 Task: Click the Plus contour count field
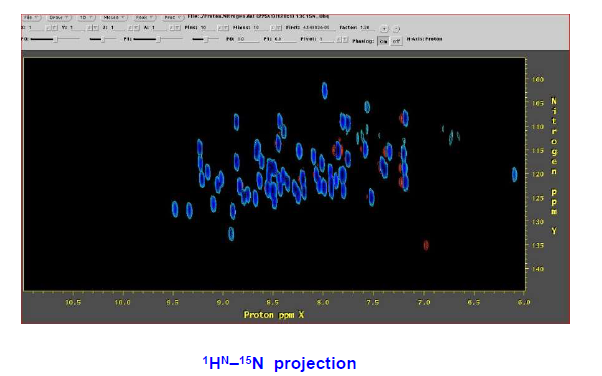pos(208,28)
